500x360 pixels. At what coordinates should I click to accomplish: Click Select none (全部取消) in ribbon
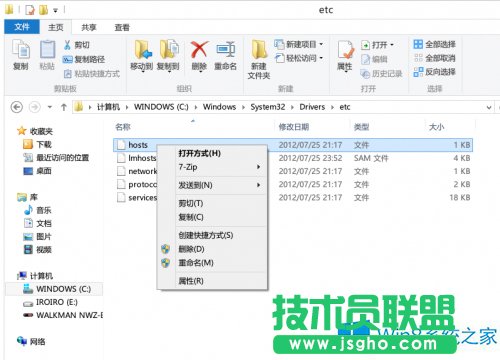tap(434, 58)
